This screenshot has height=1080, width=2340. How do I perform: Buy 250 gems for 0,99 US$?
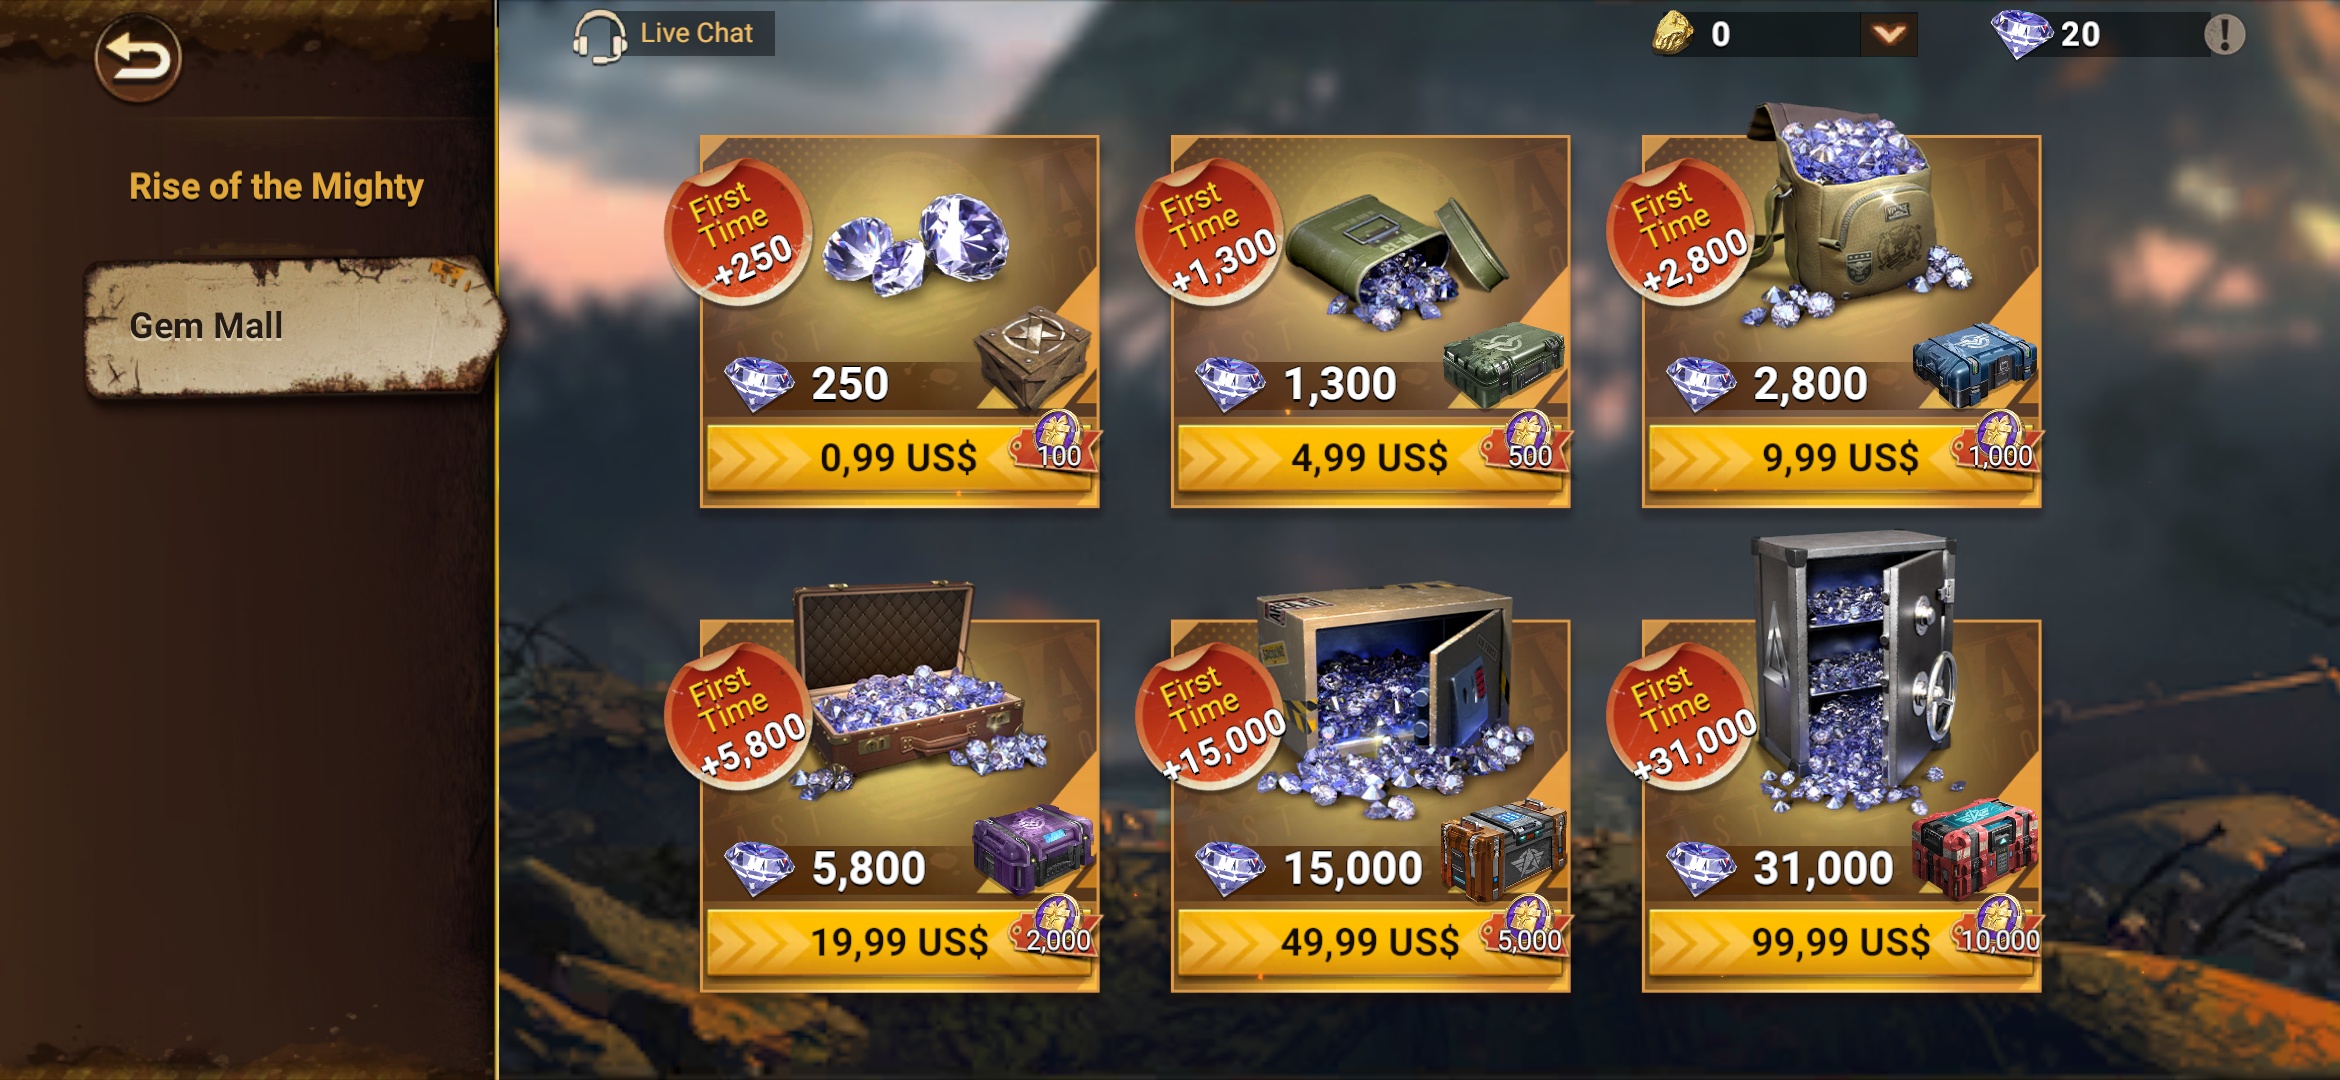(x=897, y=458)
